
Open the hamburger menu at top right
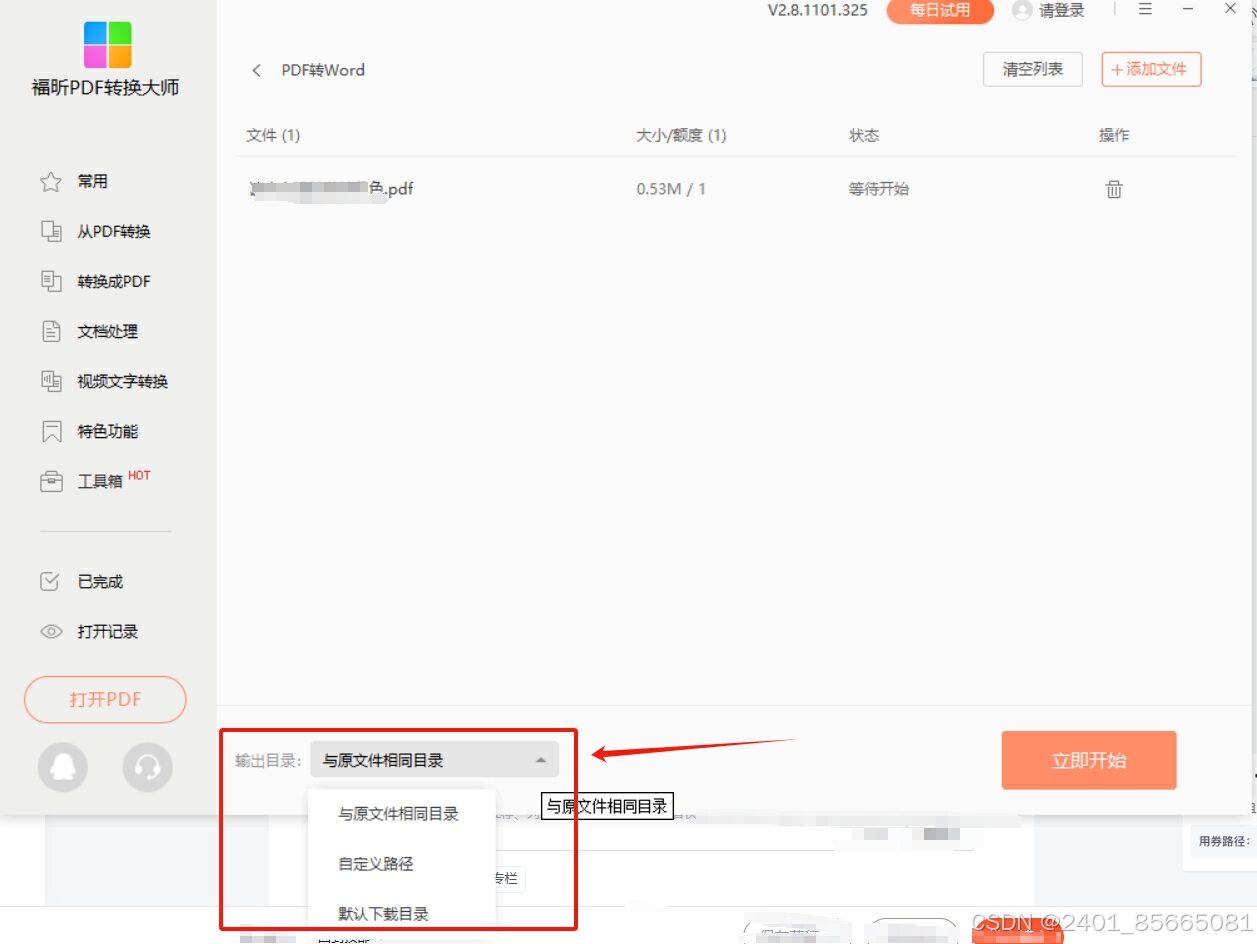[x=1144, y=10]
